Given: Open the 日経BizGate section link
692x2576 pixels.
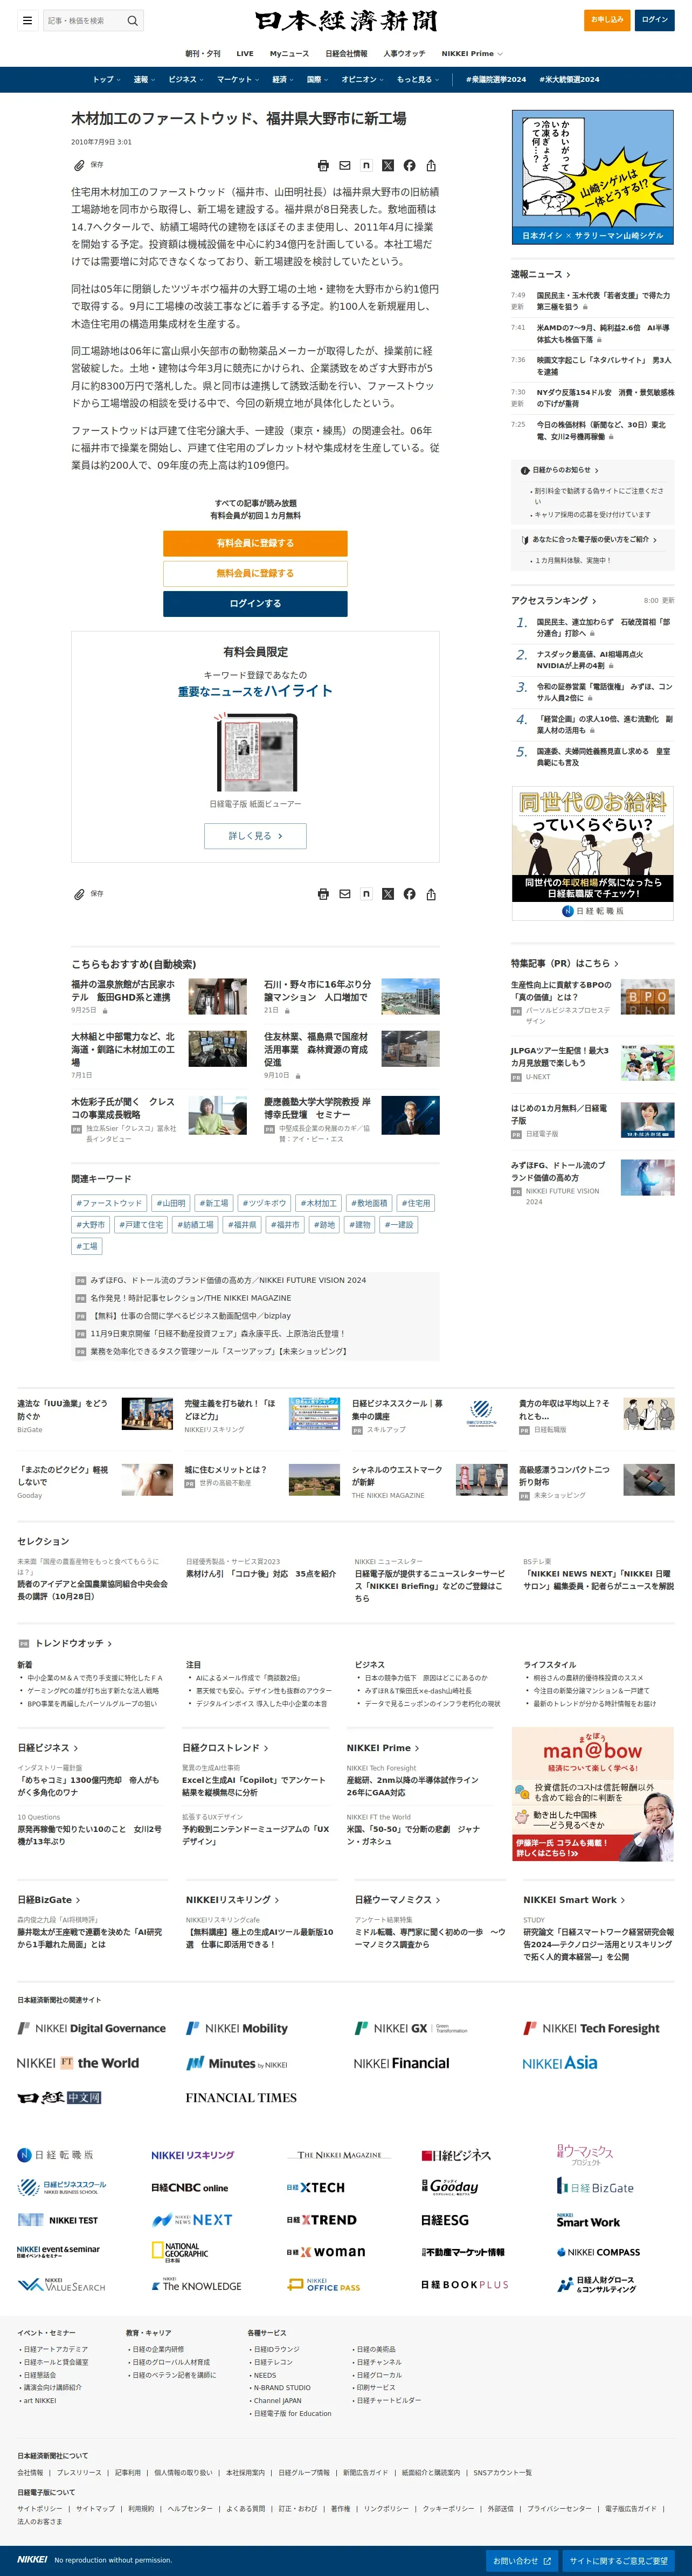Looking at the screenshot, I should click(49, 1900).
